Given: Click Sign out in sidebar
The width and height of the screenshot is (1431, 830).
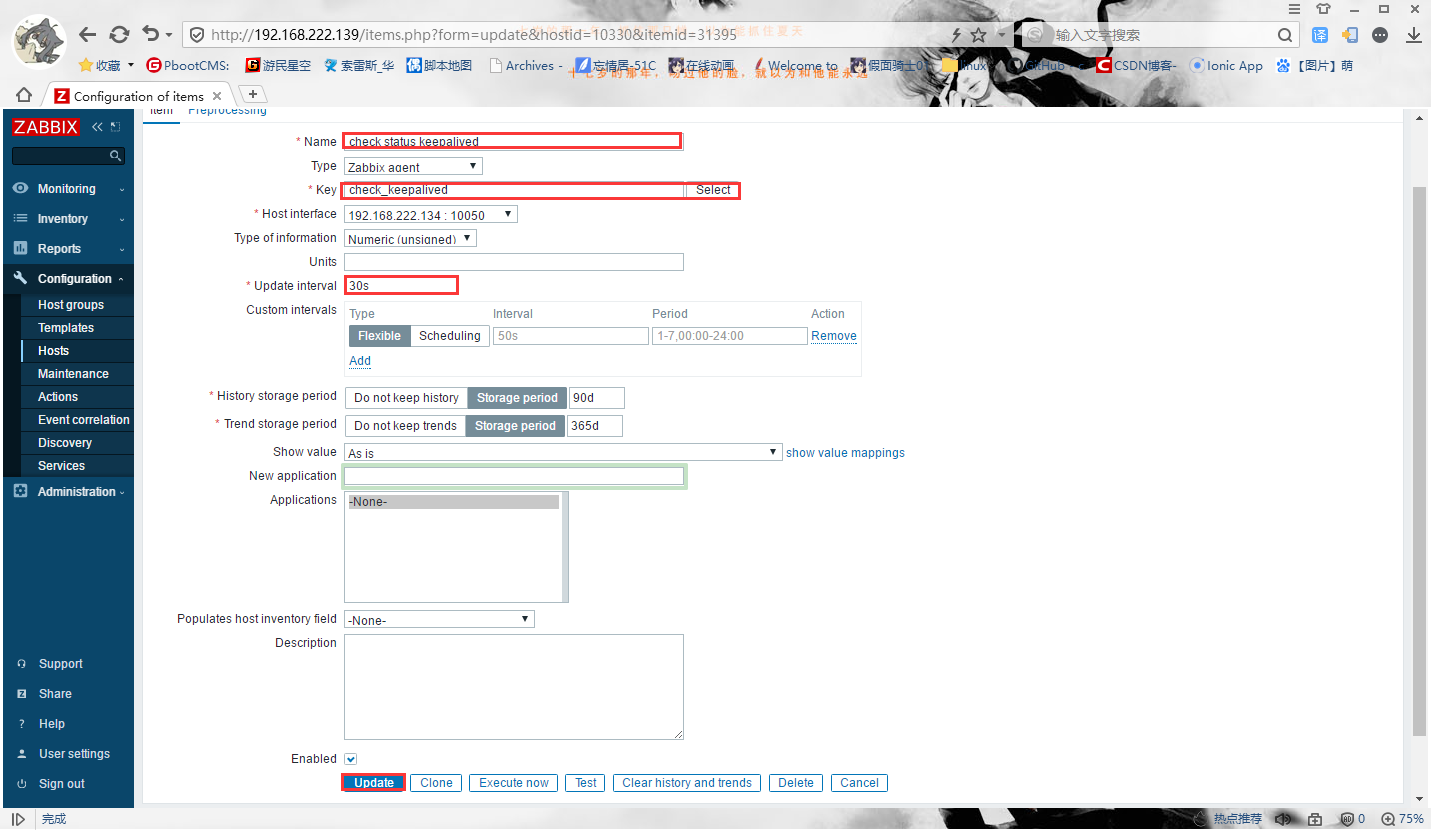Looking at the screenshot, I should (61, 784).
